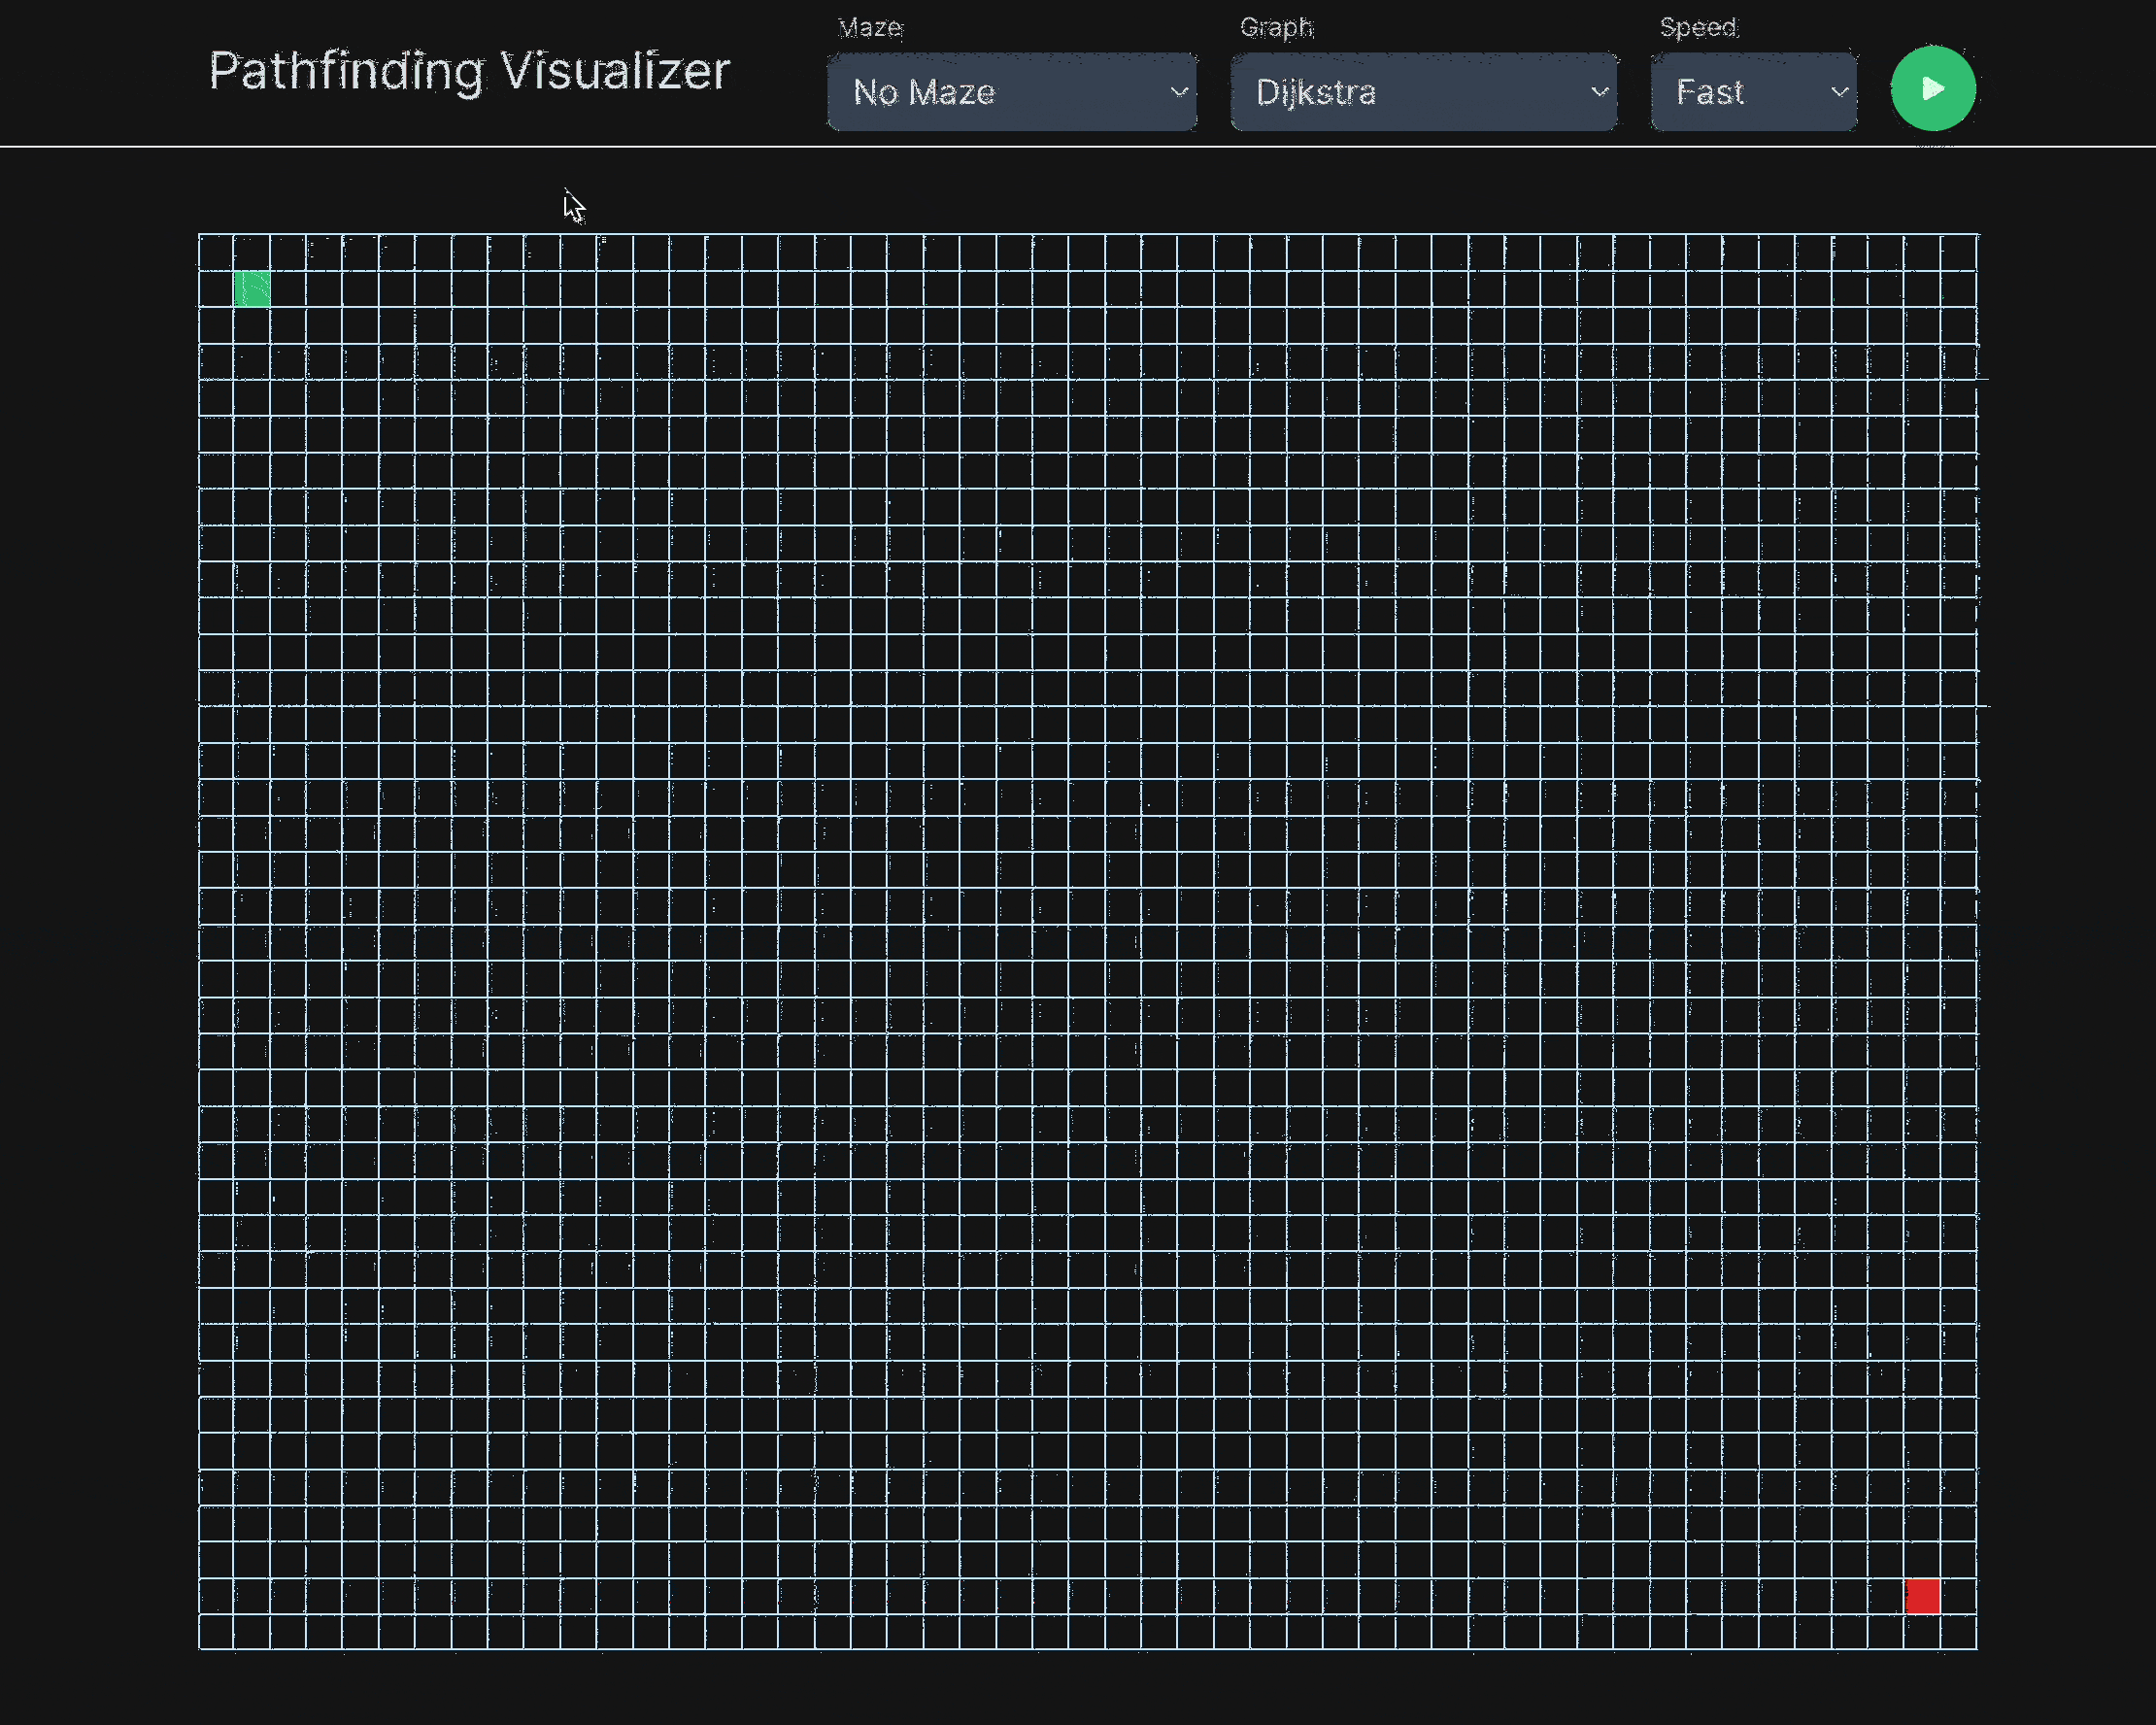Toggle wall on the grid's bottom-right corner cell

[x=1958, y=1632]
